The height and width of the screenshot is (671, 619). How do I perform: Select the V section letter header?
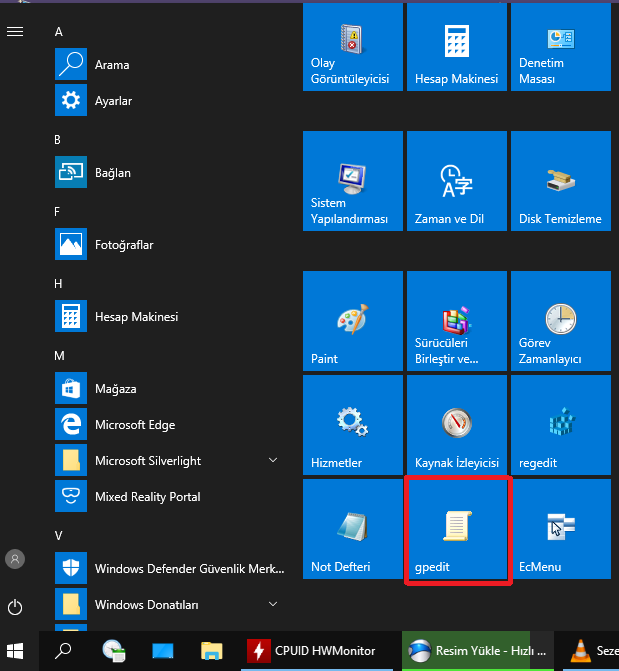(x=58, y=535)
